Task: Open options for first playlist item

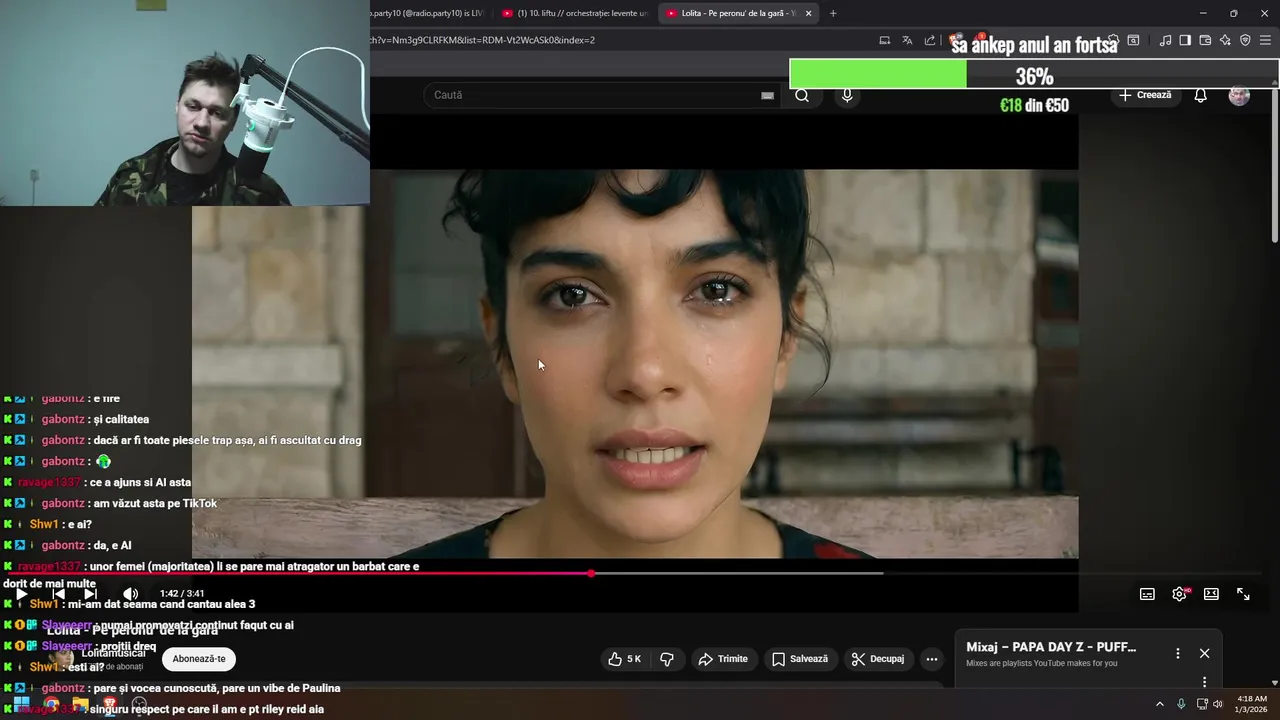Action: (x=1204, y=682)
